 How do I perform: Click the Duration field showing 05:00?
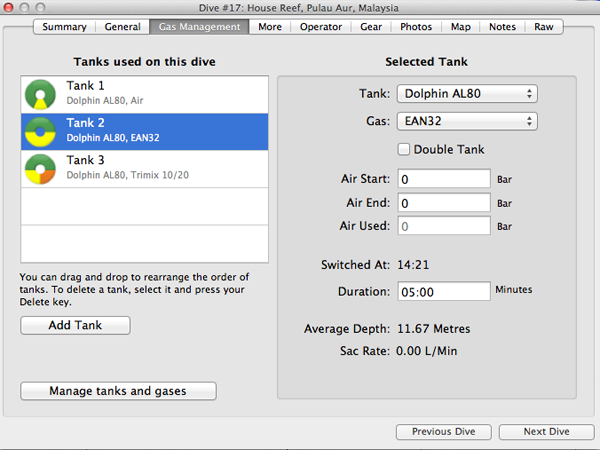[x=444, y=291]
